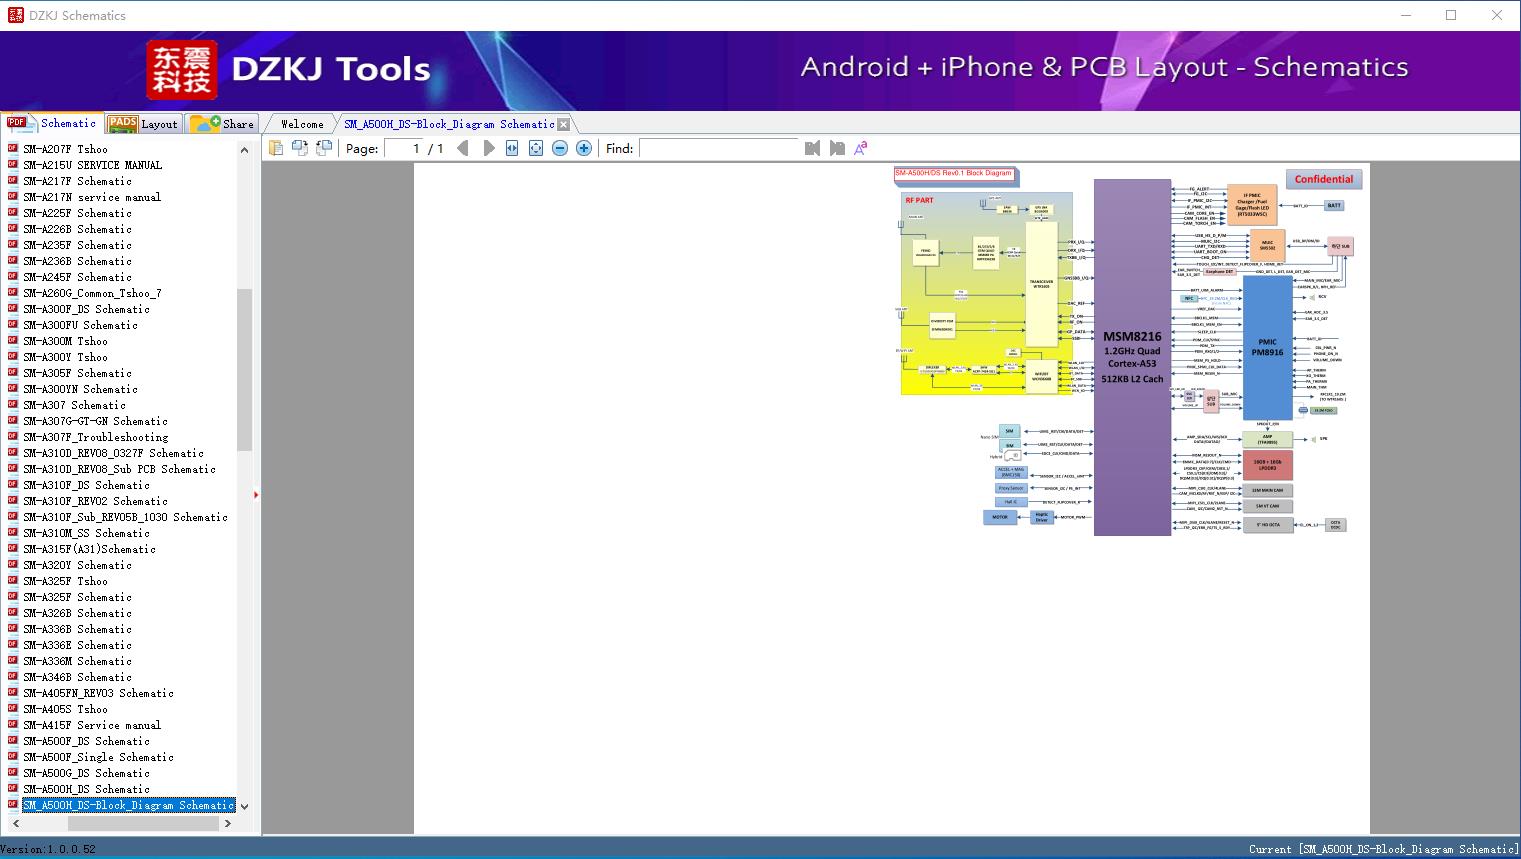
Task: Go to the previous page arrow
Action: pyautogui.click(x=463, y=148)
